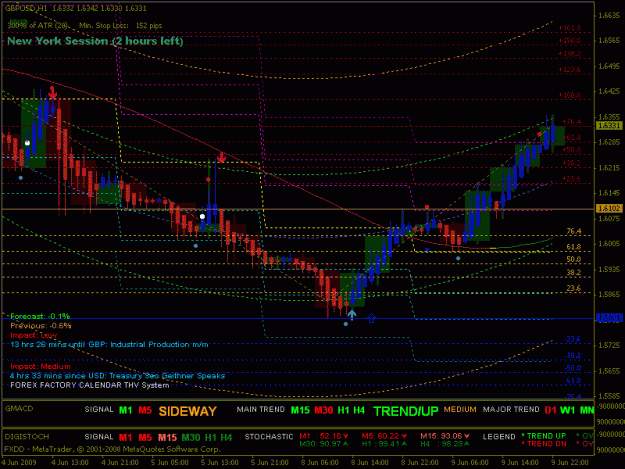Click the 1.5725 price axis label

pos(609,345)
